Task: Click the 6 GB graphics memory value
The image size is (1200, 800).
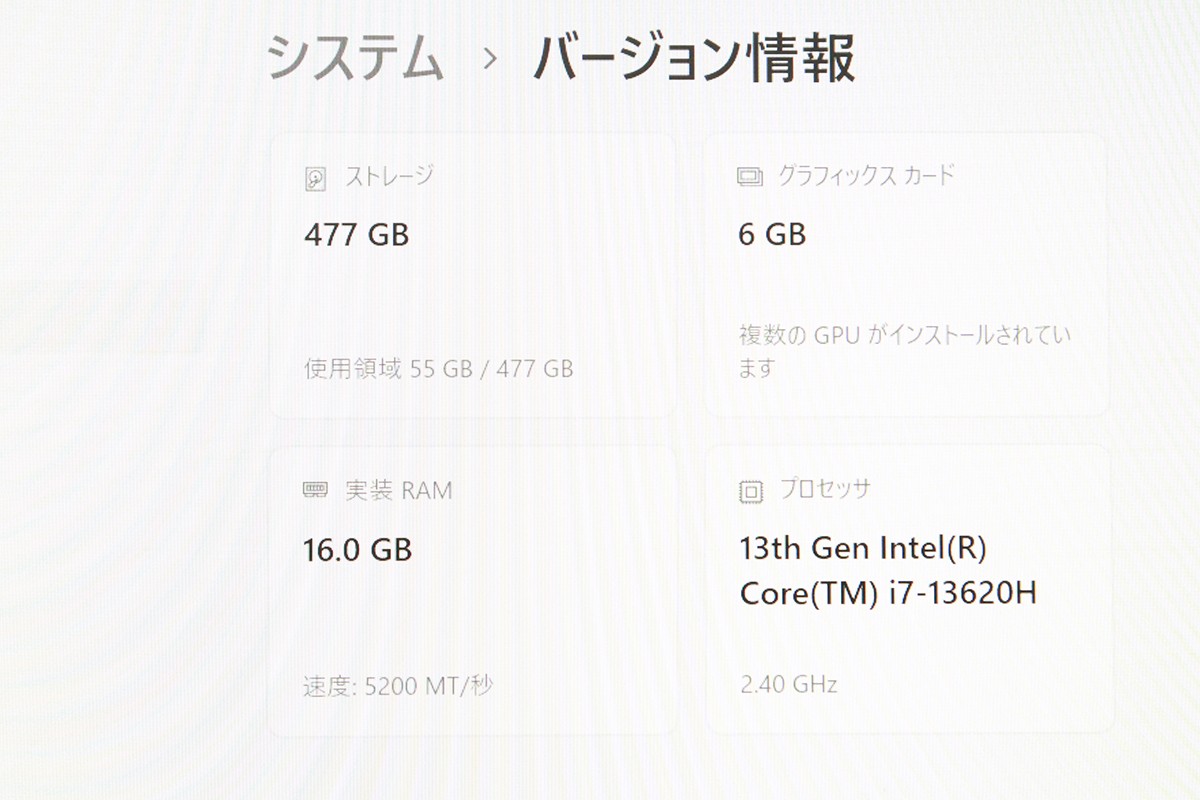Action: (772, 235)
